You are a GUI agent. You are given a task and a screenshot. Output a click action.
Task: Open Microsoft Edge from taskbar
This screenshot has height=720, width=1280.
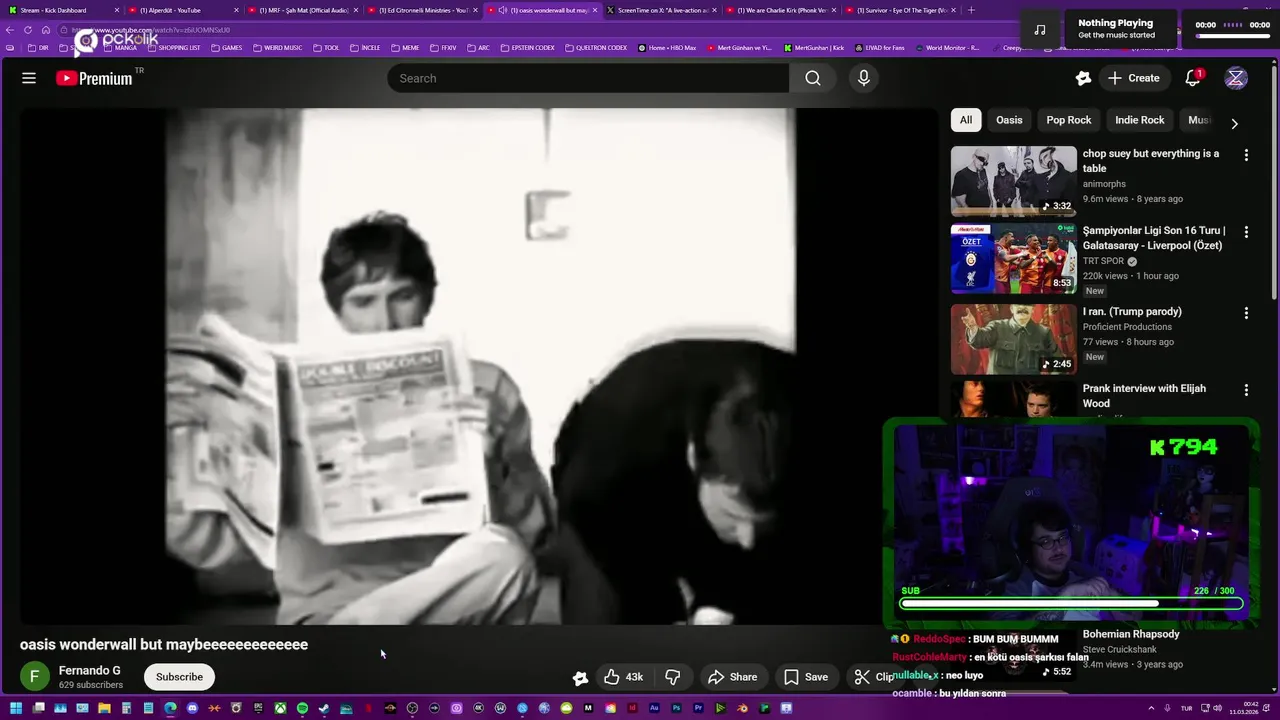click(x=170, y=708)
